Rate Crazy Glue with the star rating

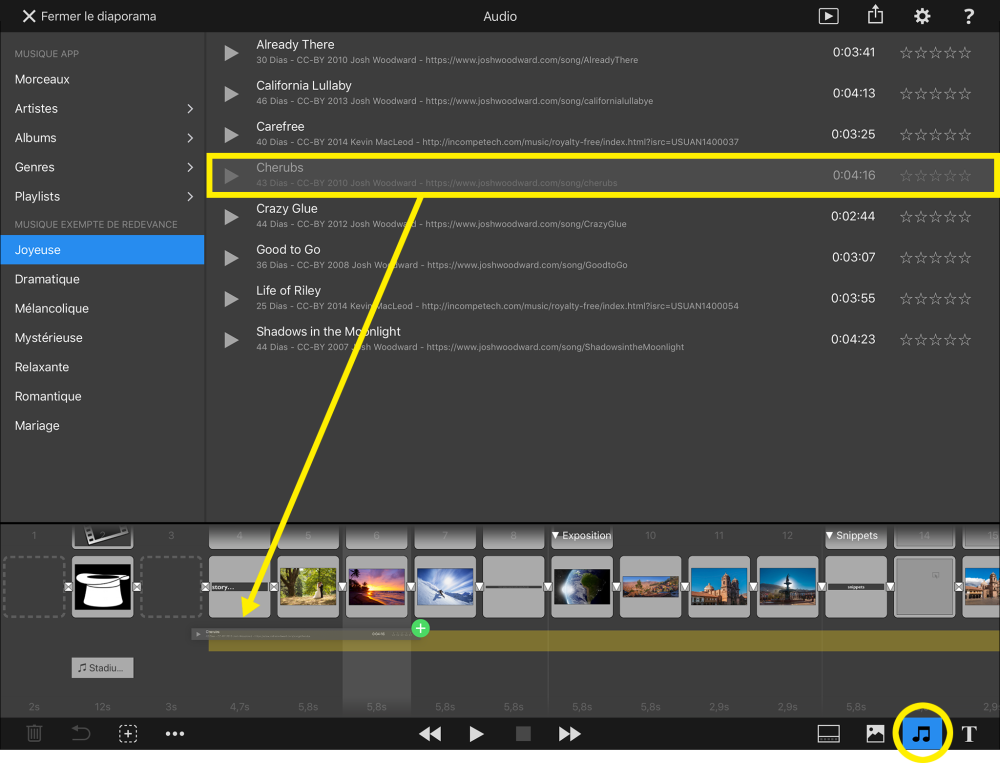(x=935, y=217)
